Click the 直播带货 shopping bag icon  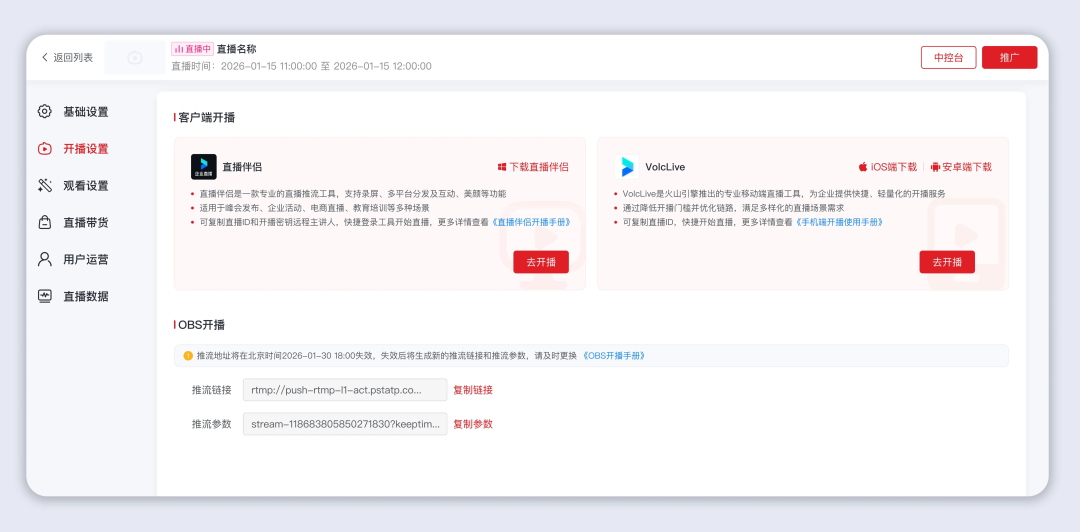click(x=44, y=223)
